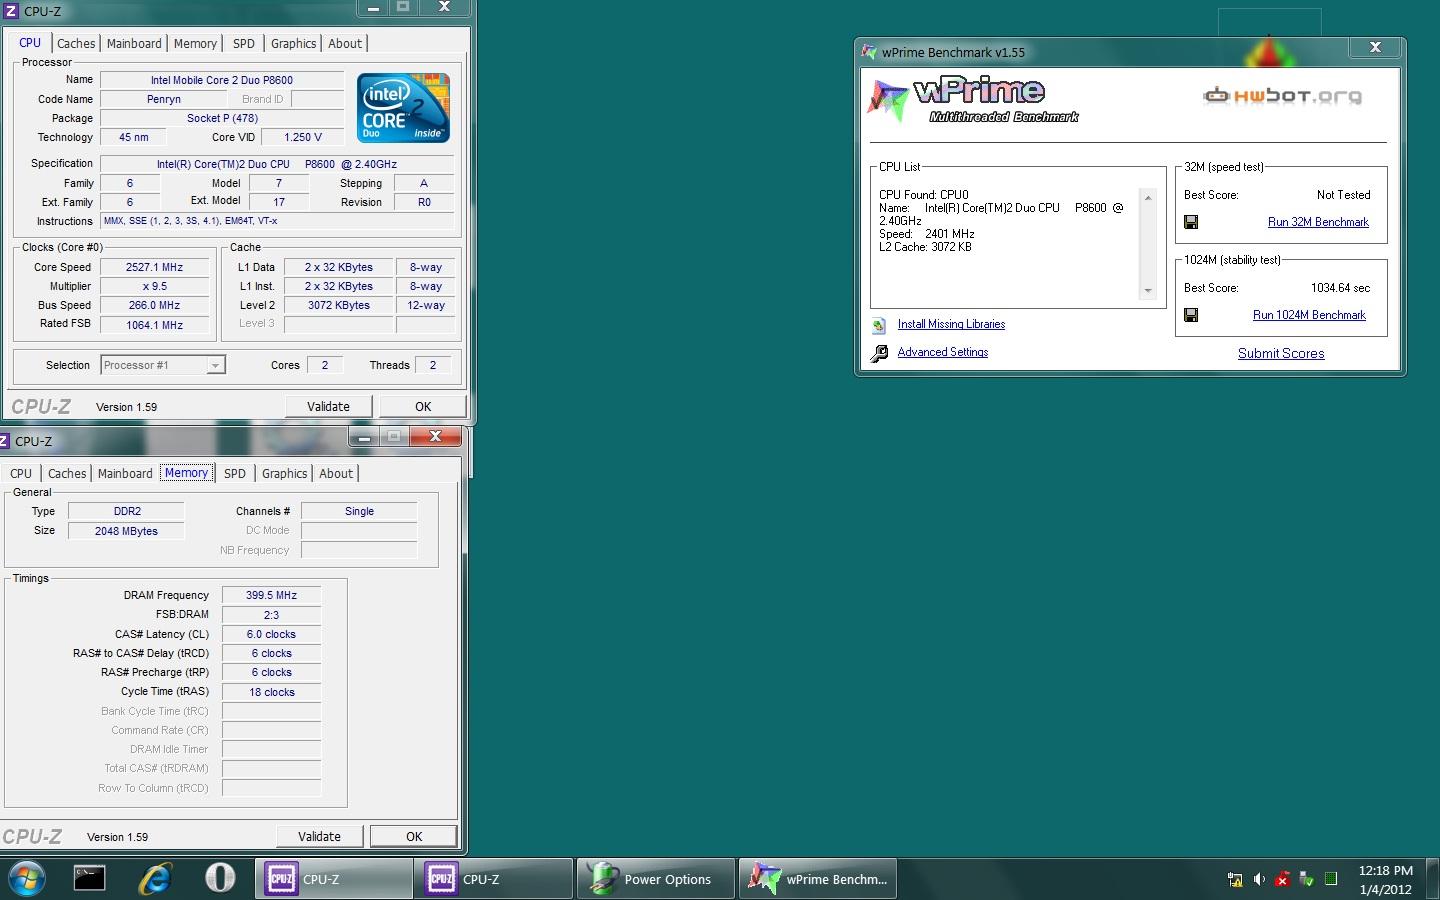The width and height of the screenshot is (1440, 900).
Task: Click the Level 2 cache value 3072 KBytes
Action: (x=338, y=305)
